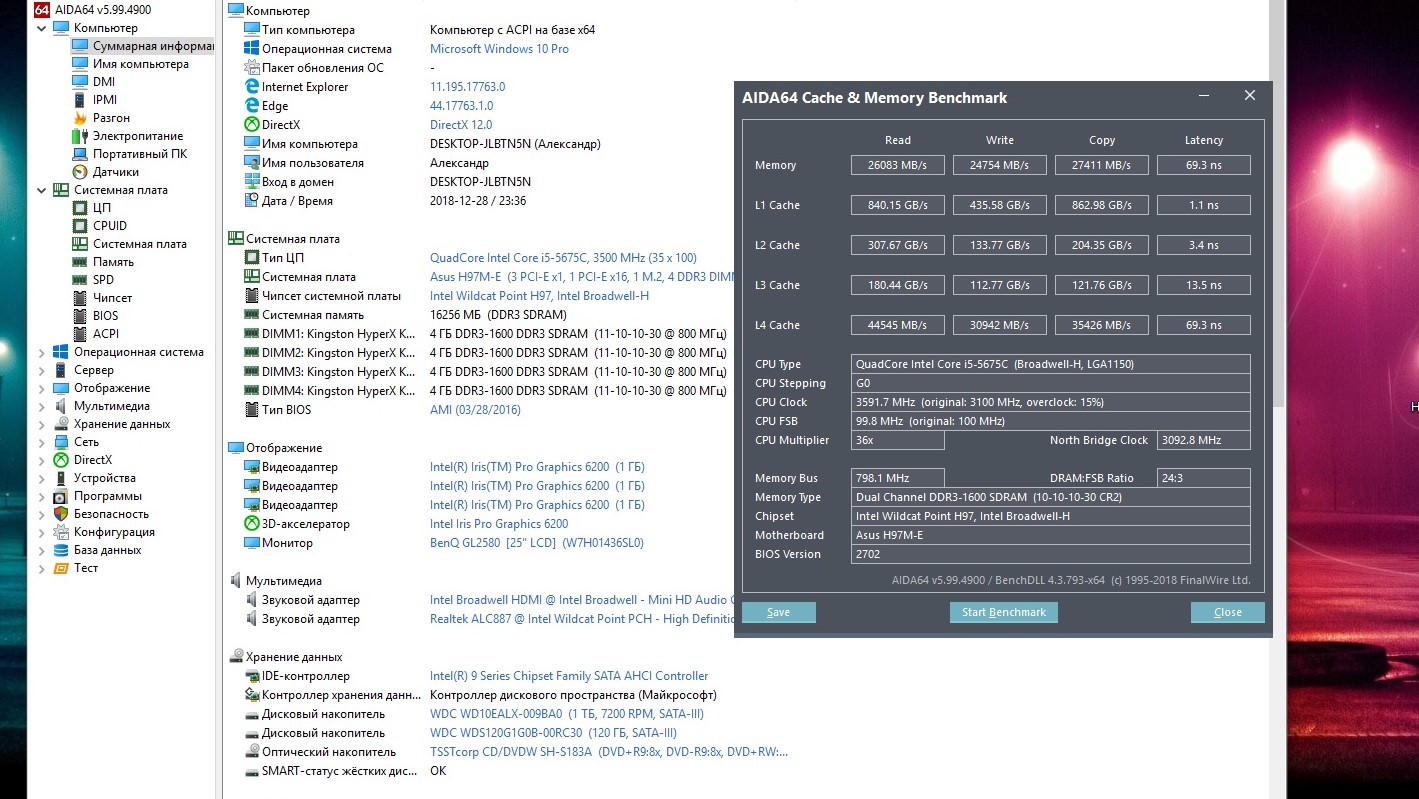The width and height of the screenshot is (1419, 799).
Task: Click the Хранение данных icon in tree
Action: [x=61, y=424]
